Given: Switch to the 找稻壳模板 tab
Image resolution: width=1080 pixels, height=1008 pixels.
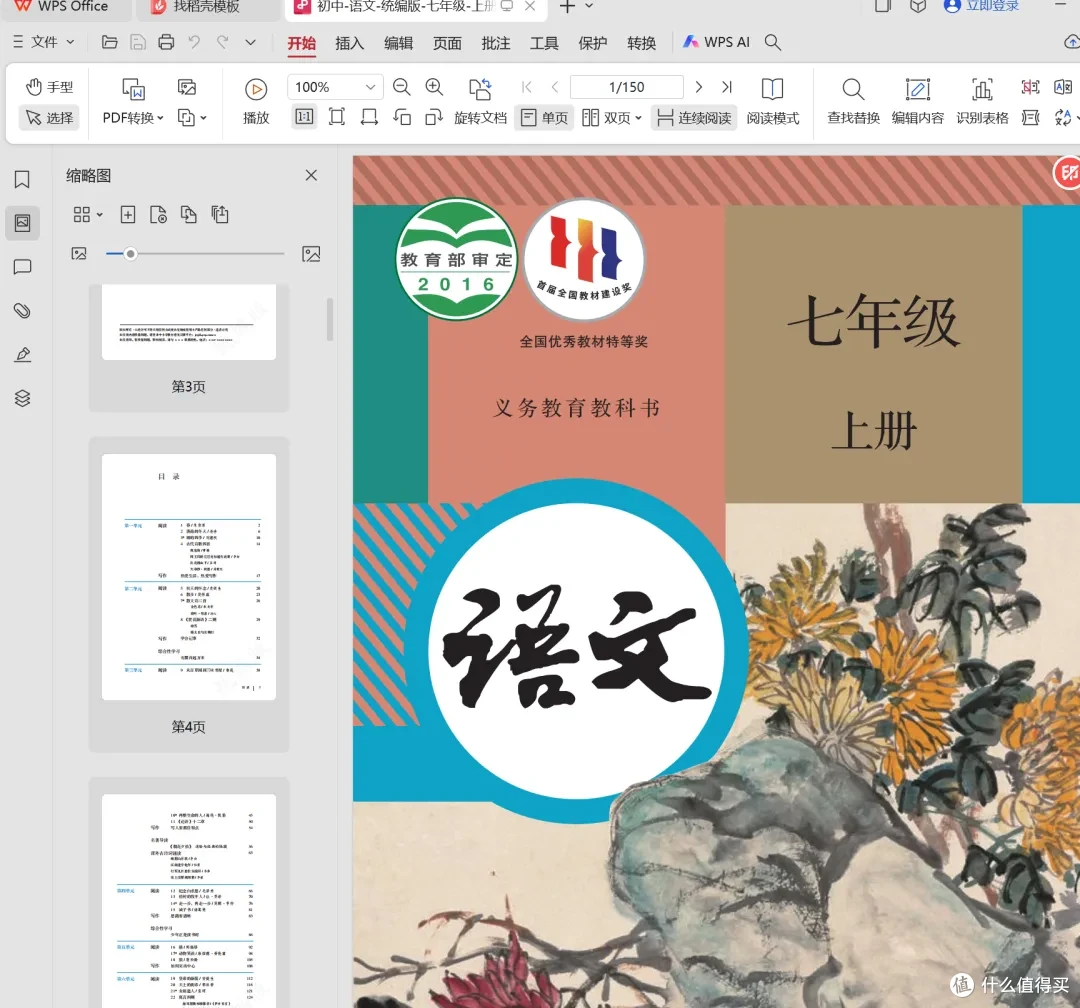Looking at the screenshot, I should (x=205, y=7).
